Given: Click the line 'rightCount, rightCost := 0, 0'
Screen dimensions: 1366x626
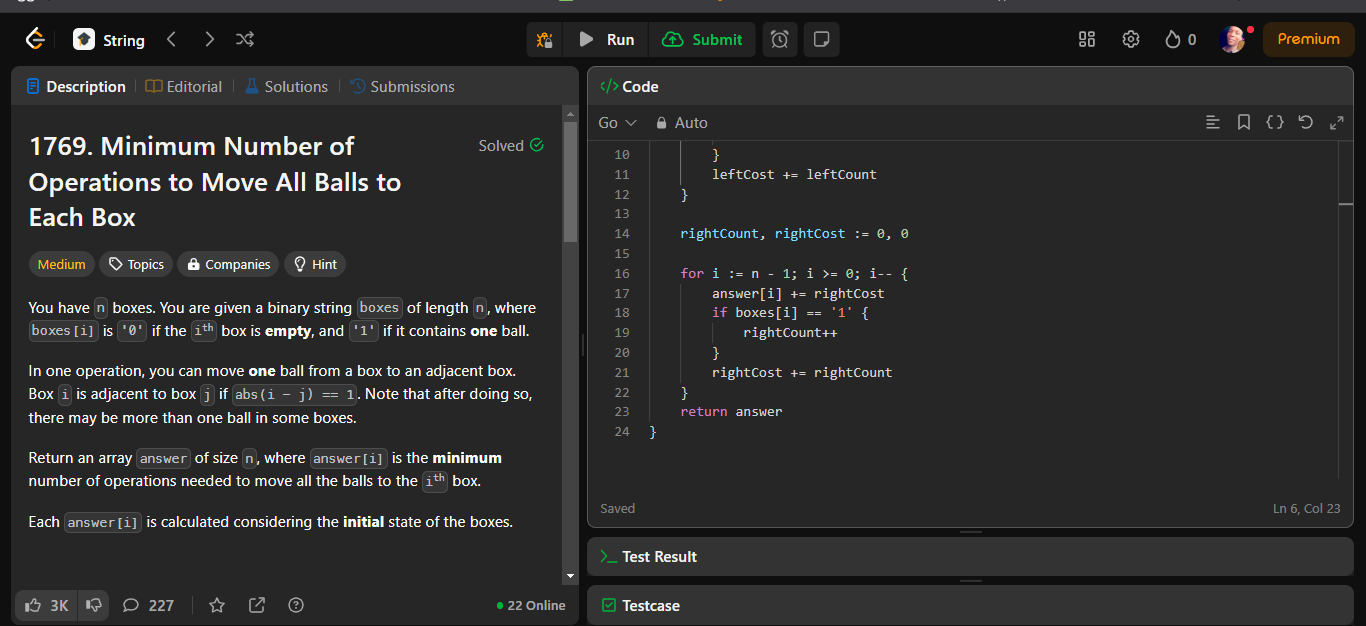Looking at the screenshot, I should (x=794, y=234).
